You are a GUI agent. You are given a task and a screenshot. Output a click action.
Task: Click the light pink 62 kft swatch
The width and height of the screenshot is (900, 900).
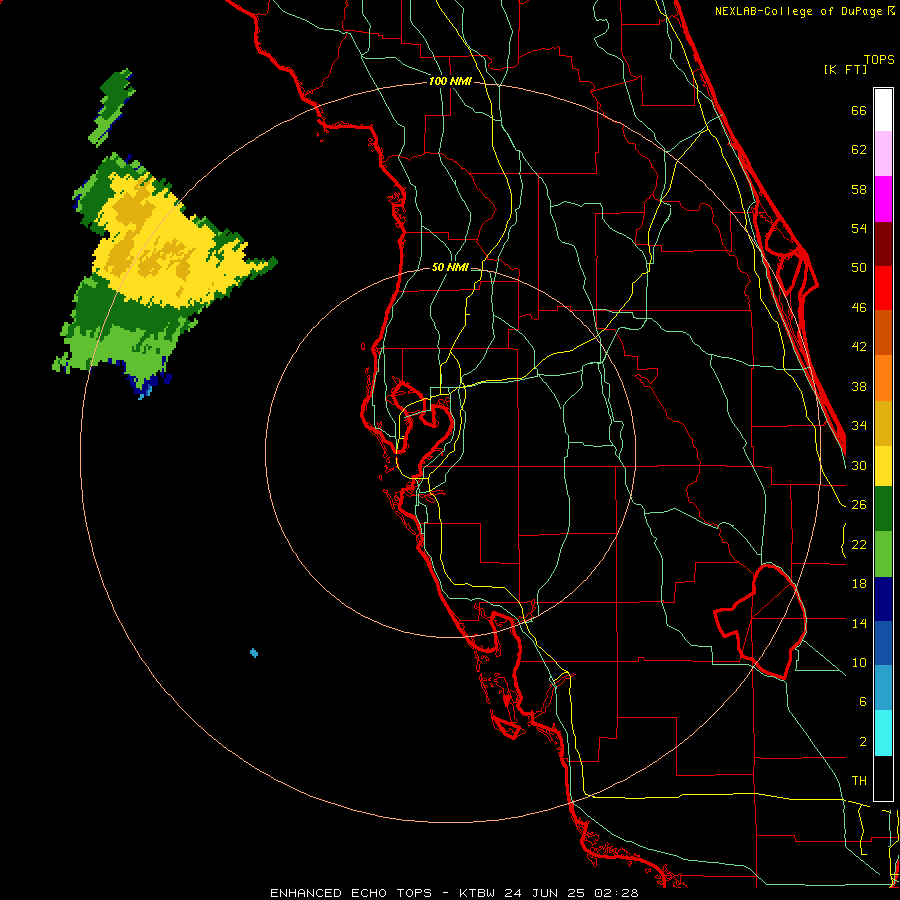click(883, 154)
